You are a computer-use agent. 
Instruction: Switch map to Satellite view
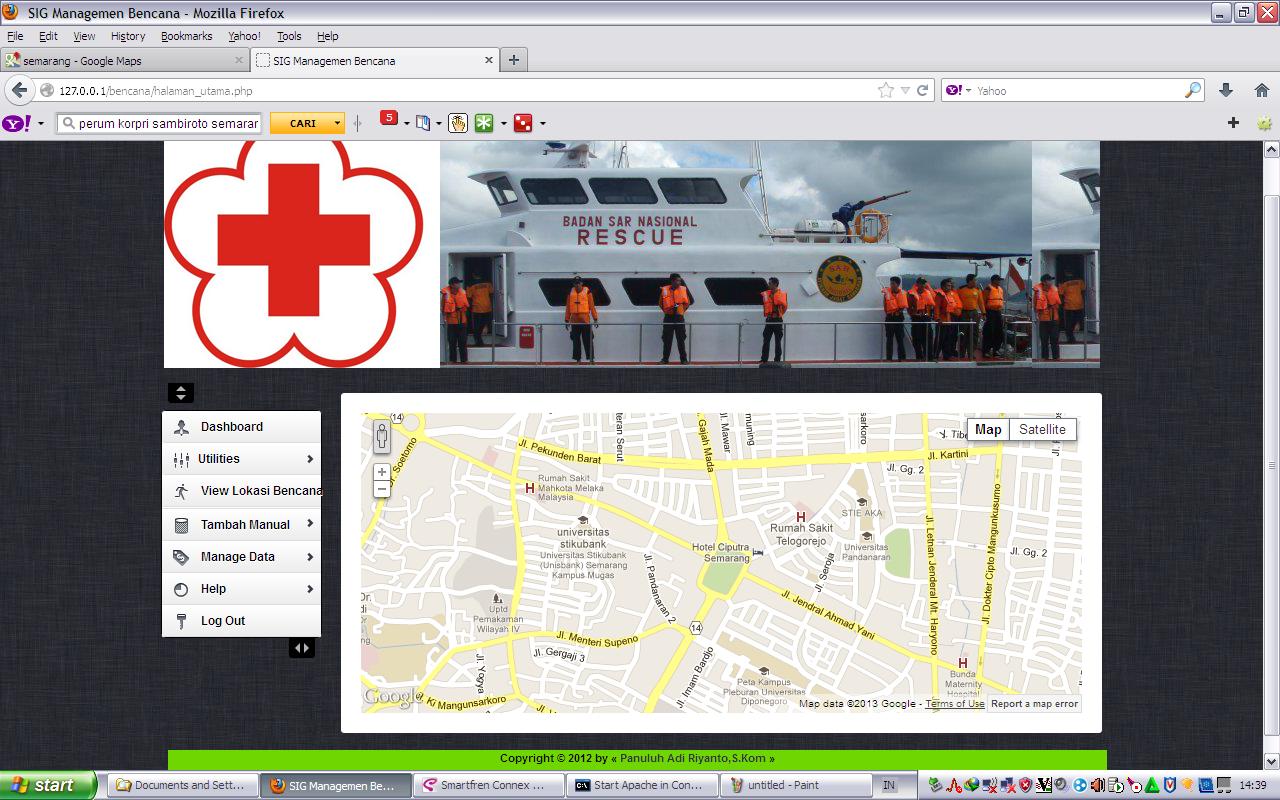tap(1042, 430)
